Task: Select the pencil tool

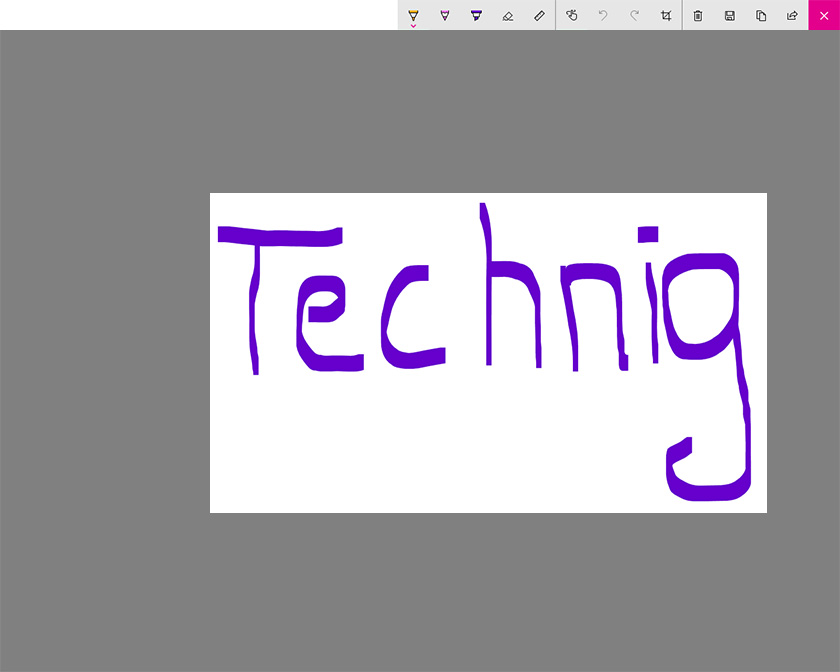Action: click(x=445, y=15)
